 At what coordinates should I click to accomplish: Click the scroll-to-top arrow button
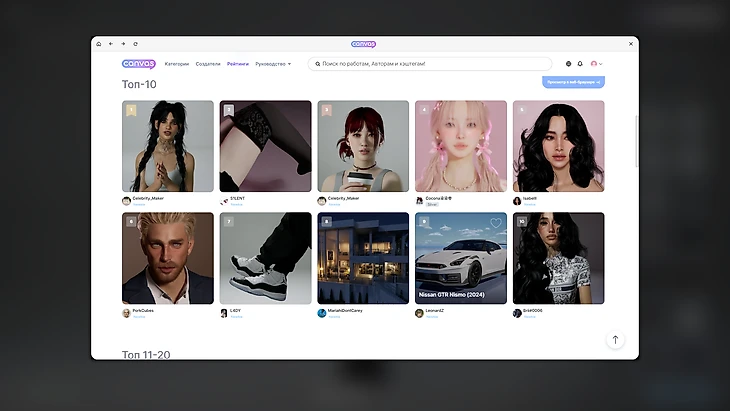click(x=615, y=340)
